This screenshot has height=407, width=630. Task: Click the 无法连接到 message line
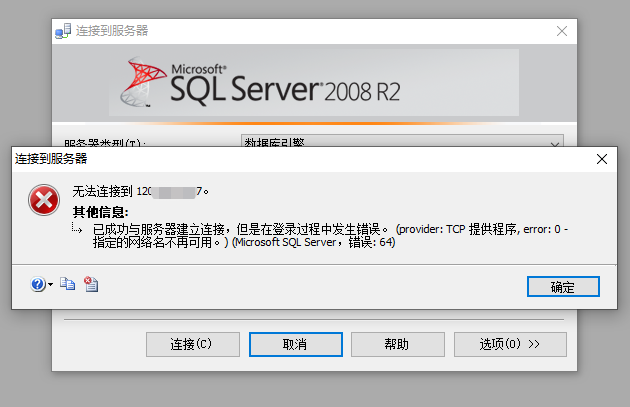click(140, 192)
